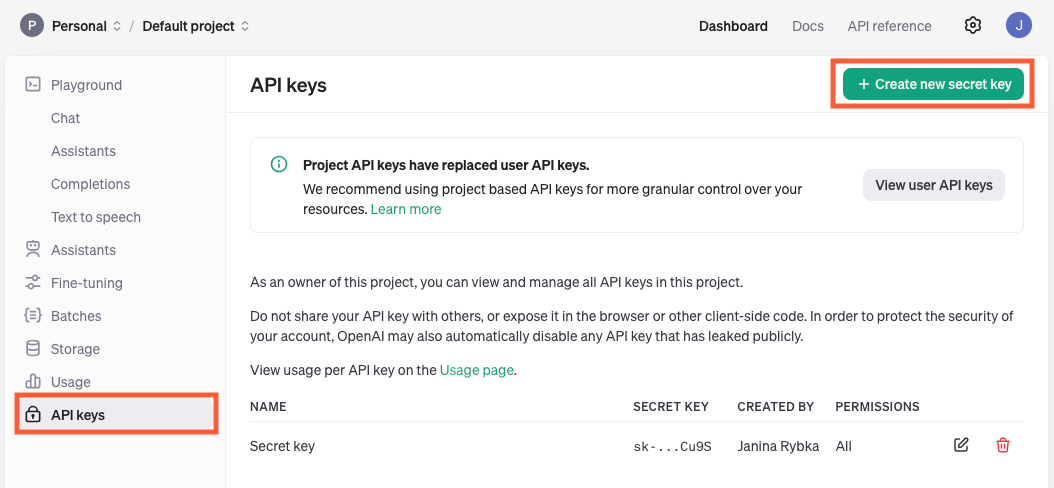Screen dimensions: 1054x488
Task: Delete the Secret key with trash icon
Action: tap(1003, 445)
